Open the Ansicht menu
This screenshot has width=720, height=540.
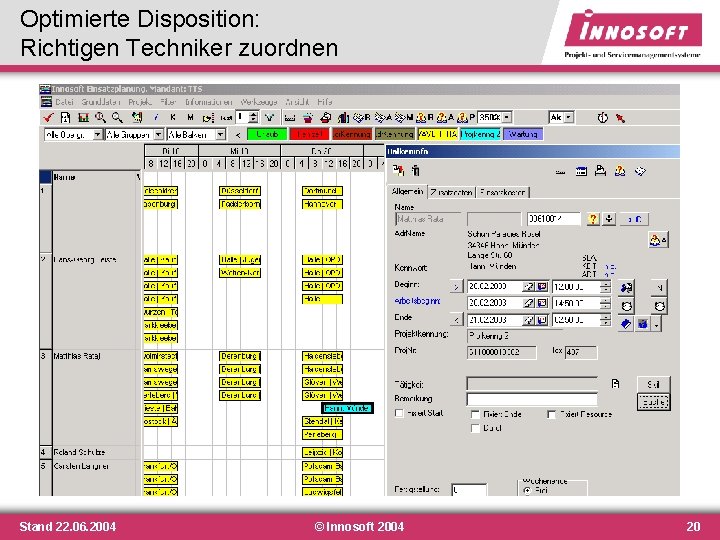click(298, 102)
